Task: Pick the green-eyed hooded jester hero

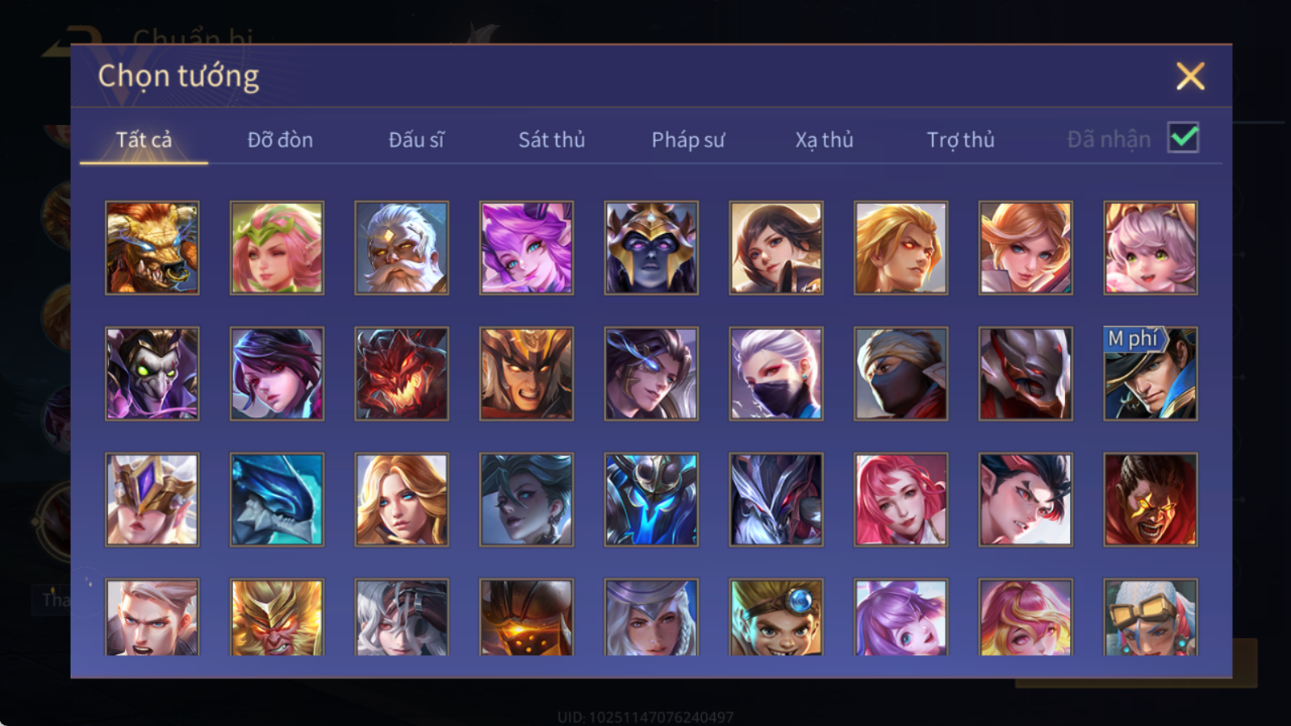Action: point(152,374)
